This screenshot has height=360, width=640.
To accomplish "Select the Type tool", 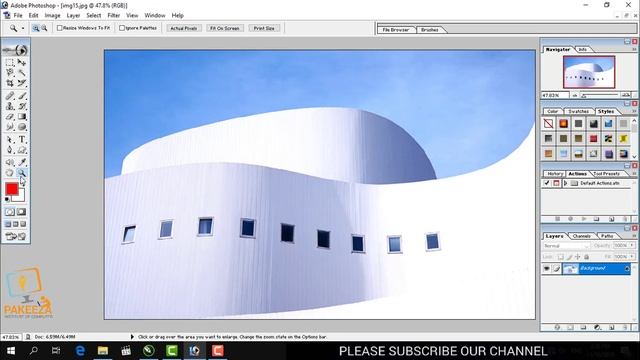I will (22, 140).
